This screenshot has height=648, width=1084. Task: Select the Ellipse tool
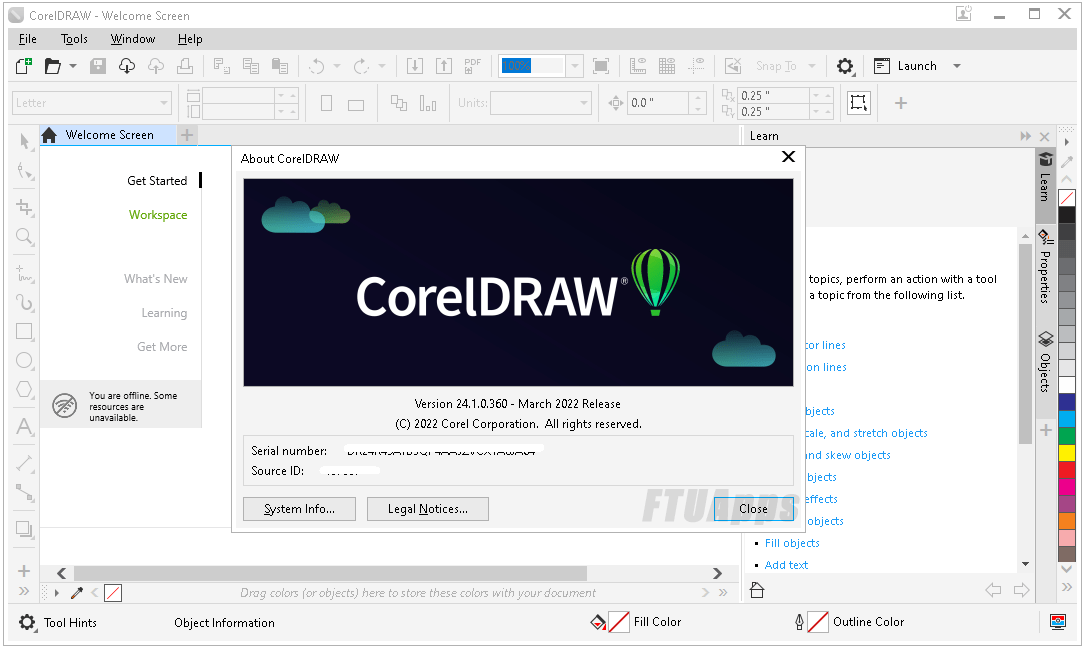point(24,360)
